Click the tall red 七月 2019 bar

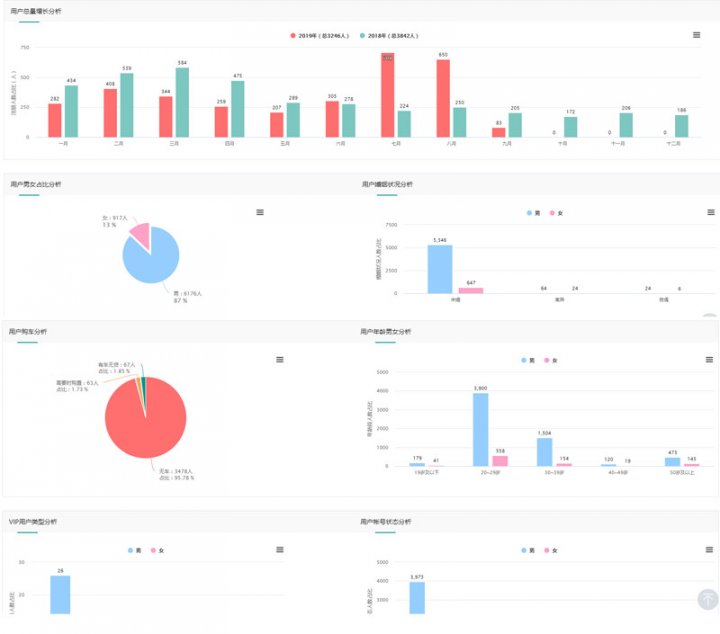(388, 95)
